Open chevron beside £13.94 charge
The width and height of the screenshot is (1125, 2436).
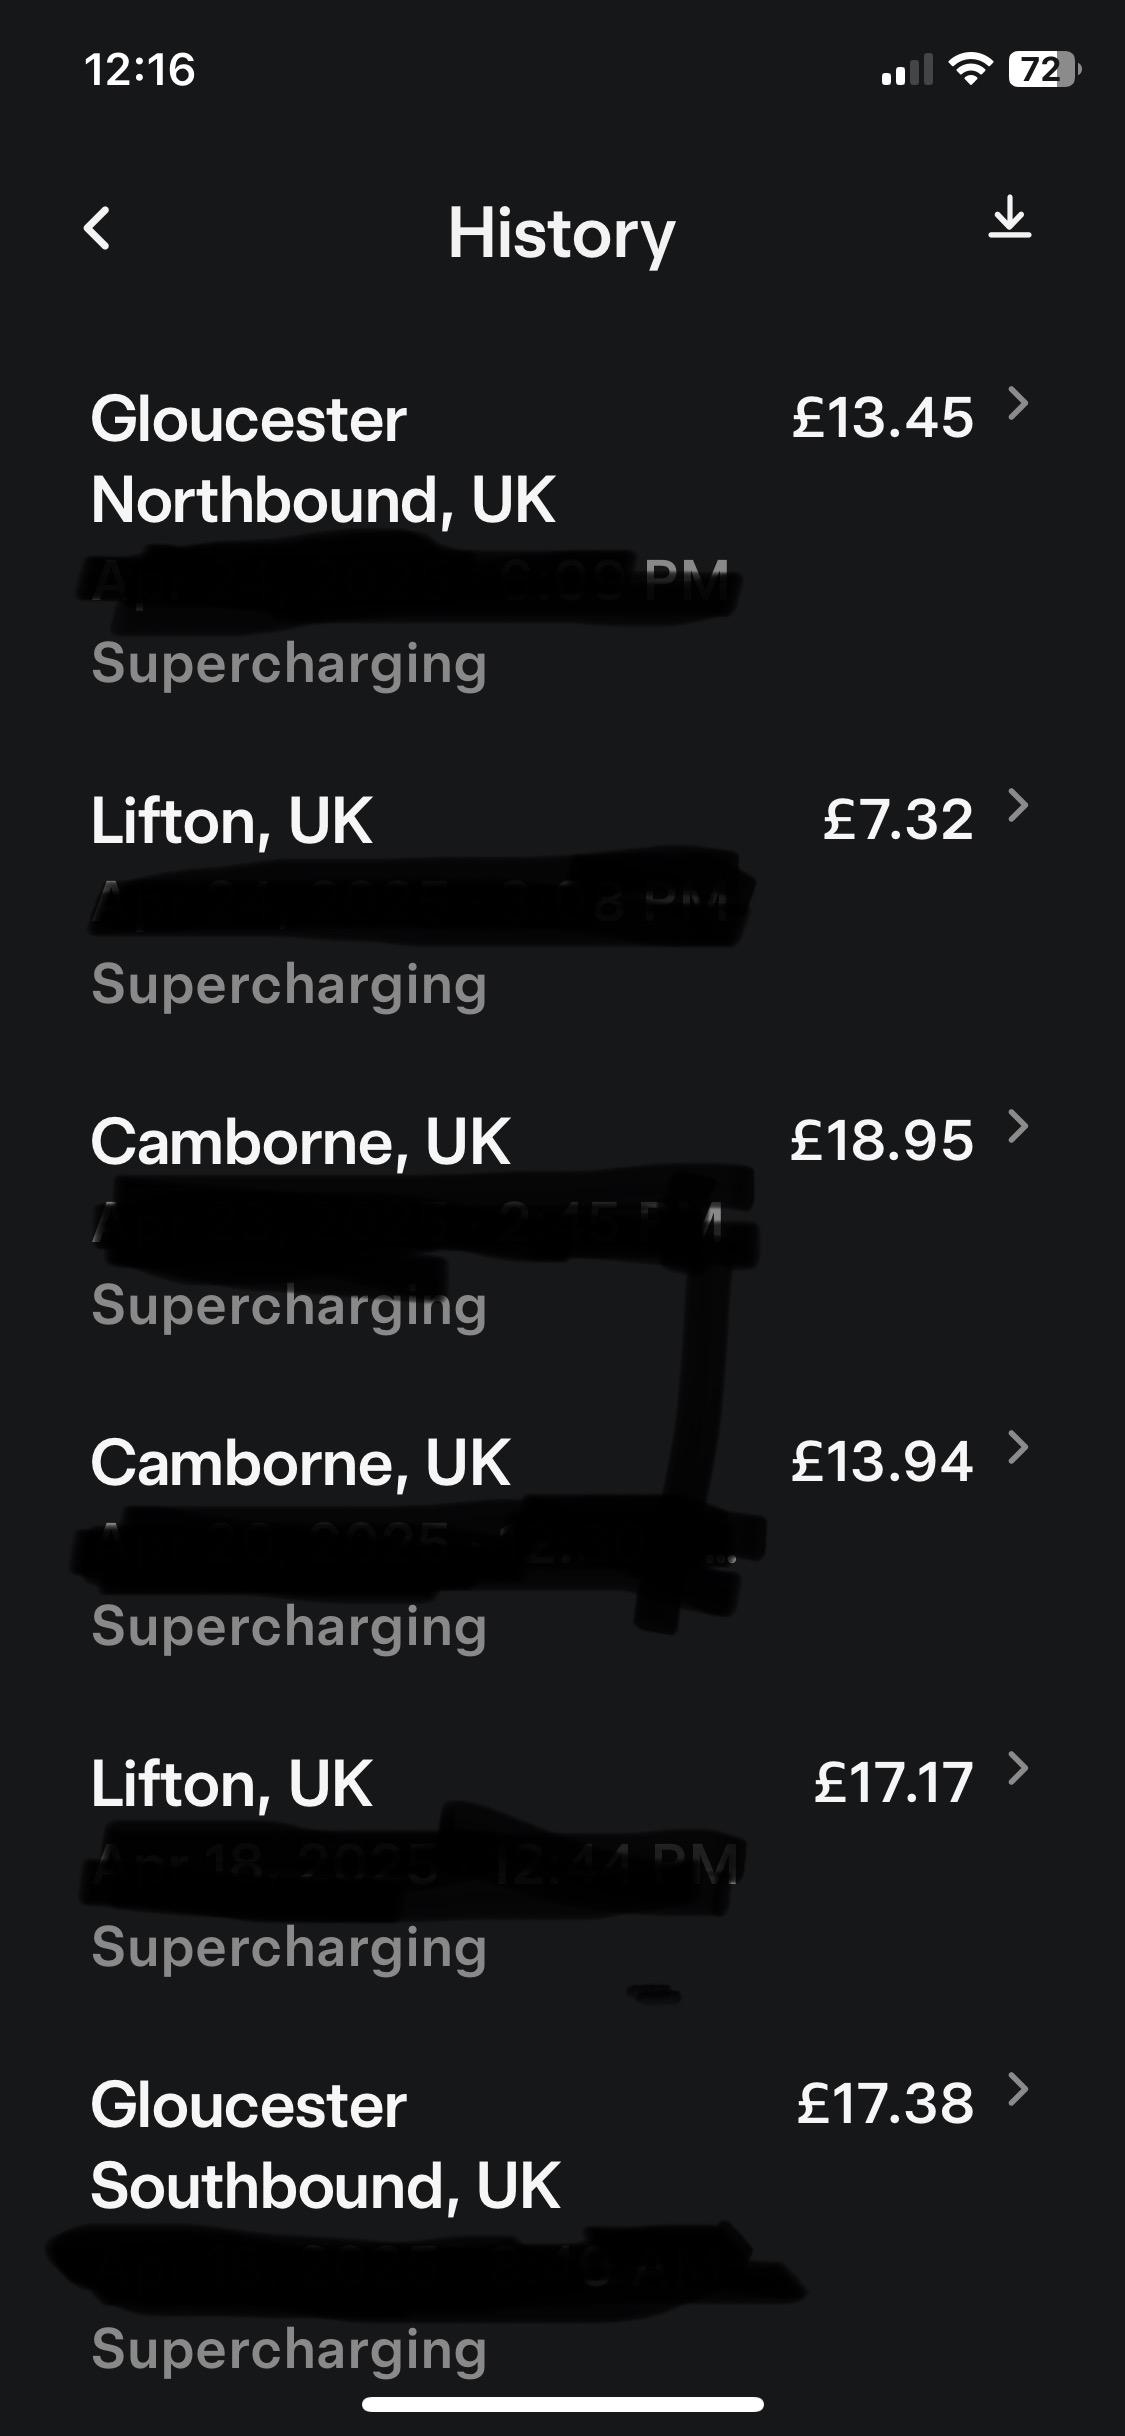pos(1018,1448)
